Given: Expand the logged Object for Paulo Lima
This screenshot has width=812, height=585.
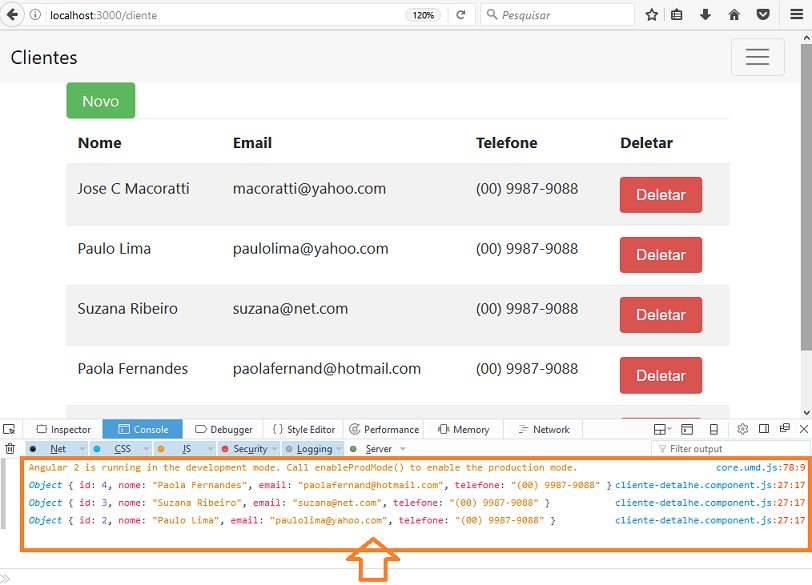Looking at the screenshot, I should click(45, 520).
